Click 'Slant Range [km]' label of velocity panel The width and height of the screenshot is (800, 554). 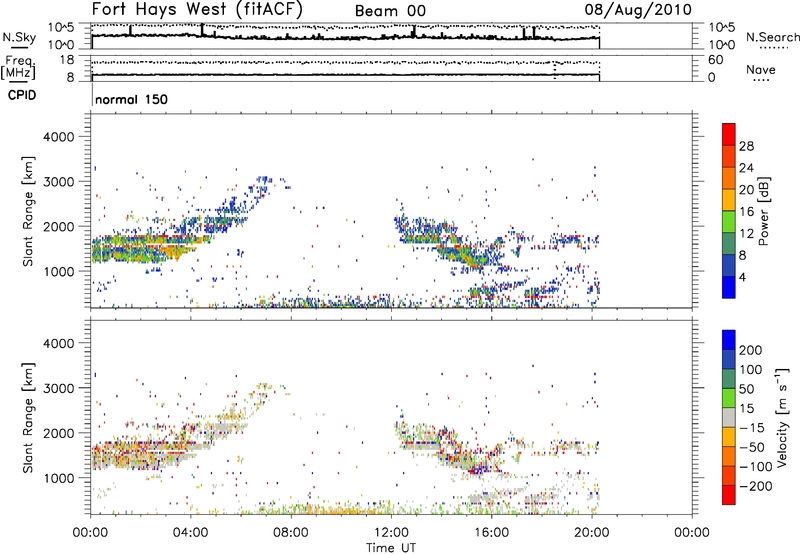click(x=28, y=417)
